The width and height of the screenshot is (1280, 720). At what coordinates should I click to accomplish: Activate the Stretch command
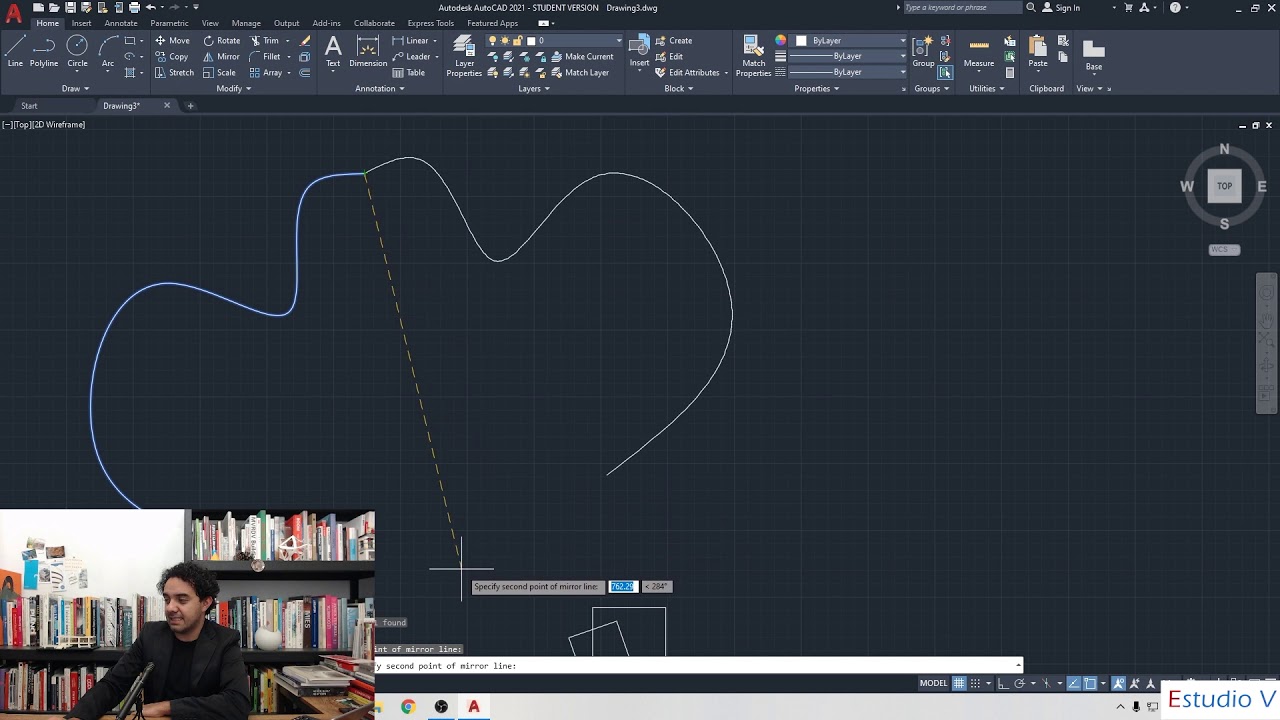pos(174,73)
